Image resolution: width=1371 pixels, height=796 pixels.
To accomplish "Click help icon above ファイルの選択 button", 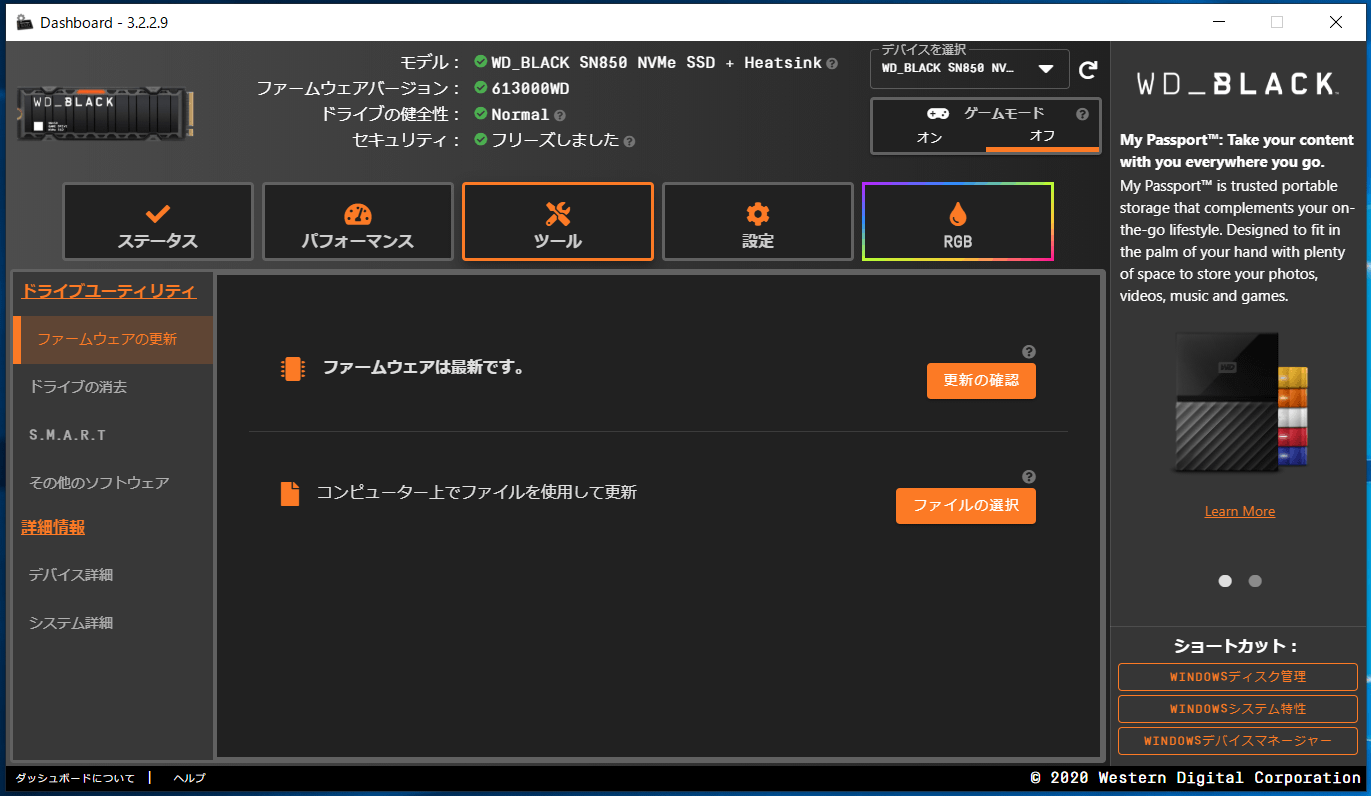I will click(1029, 477).
